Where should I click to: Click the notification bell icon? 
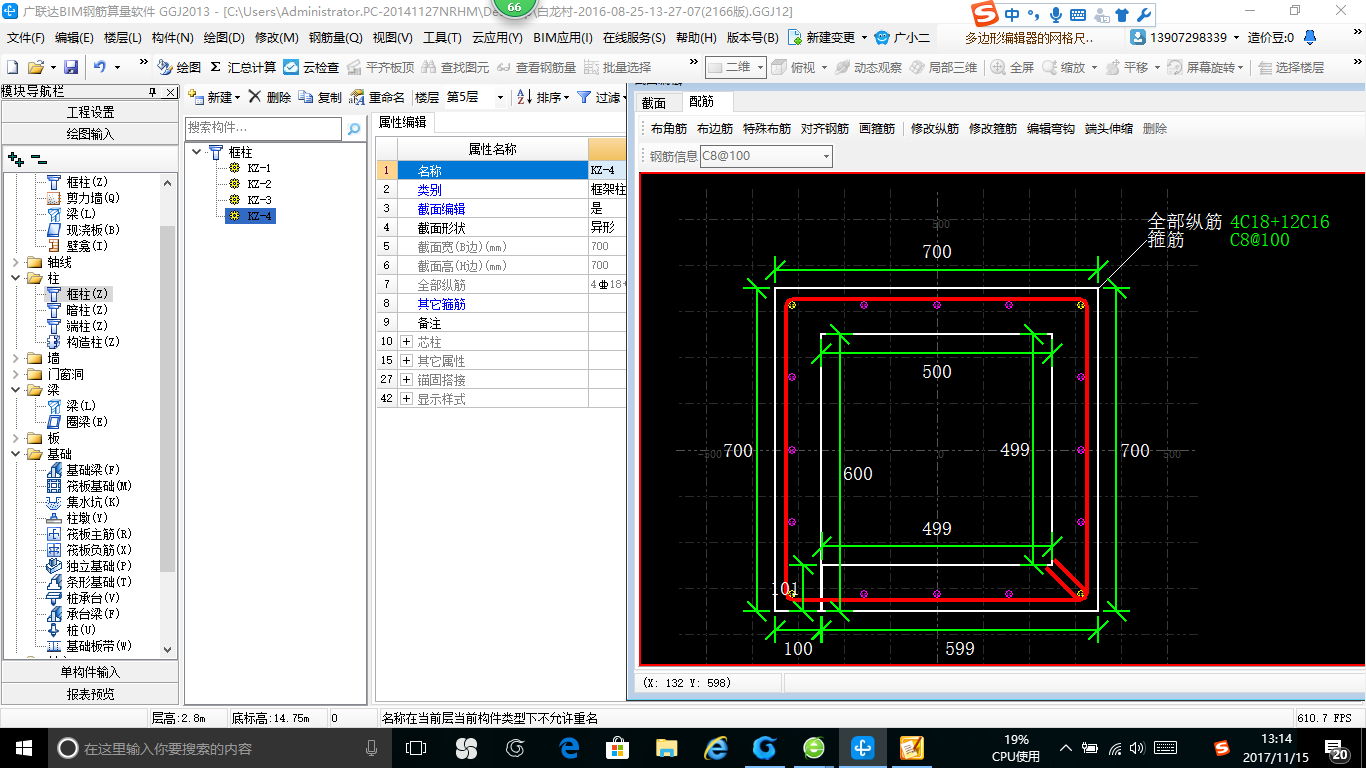[x=1310, y=37]
